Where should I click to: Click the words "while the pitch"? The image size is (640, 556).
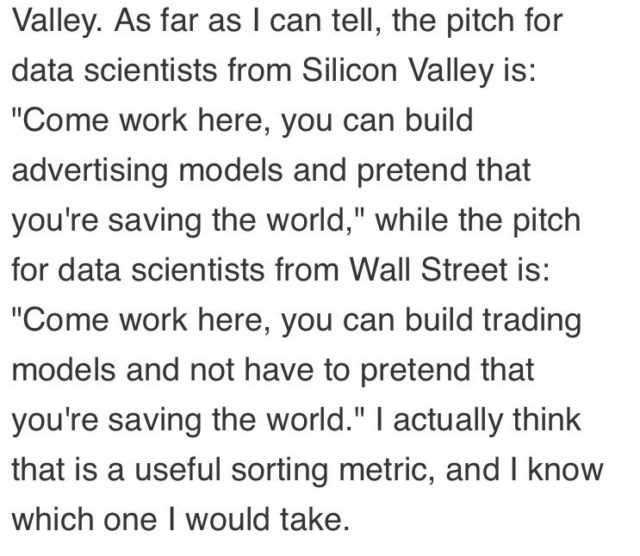(478, 221)
